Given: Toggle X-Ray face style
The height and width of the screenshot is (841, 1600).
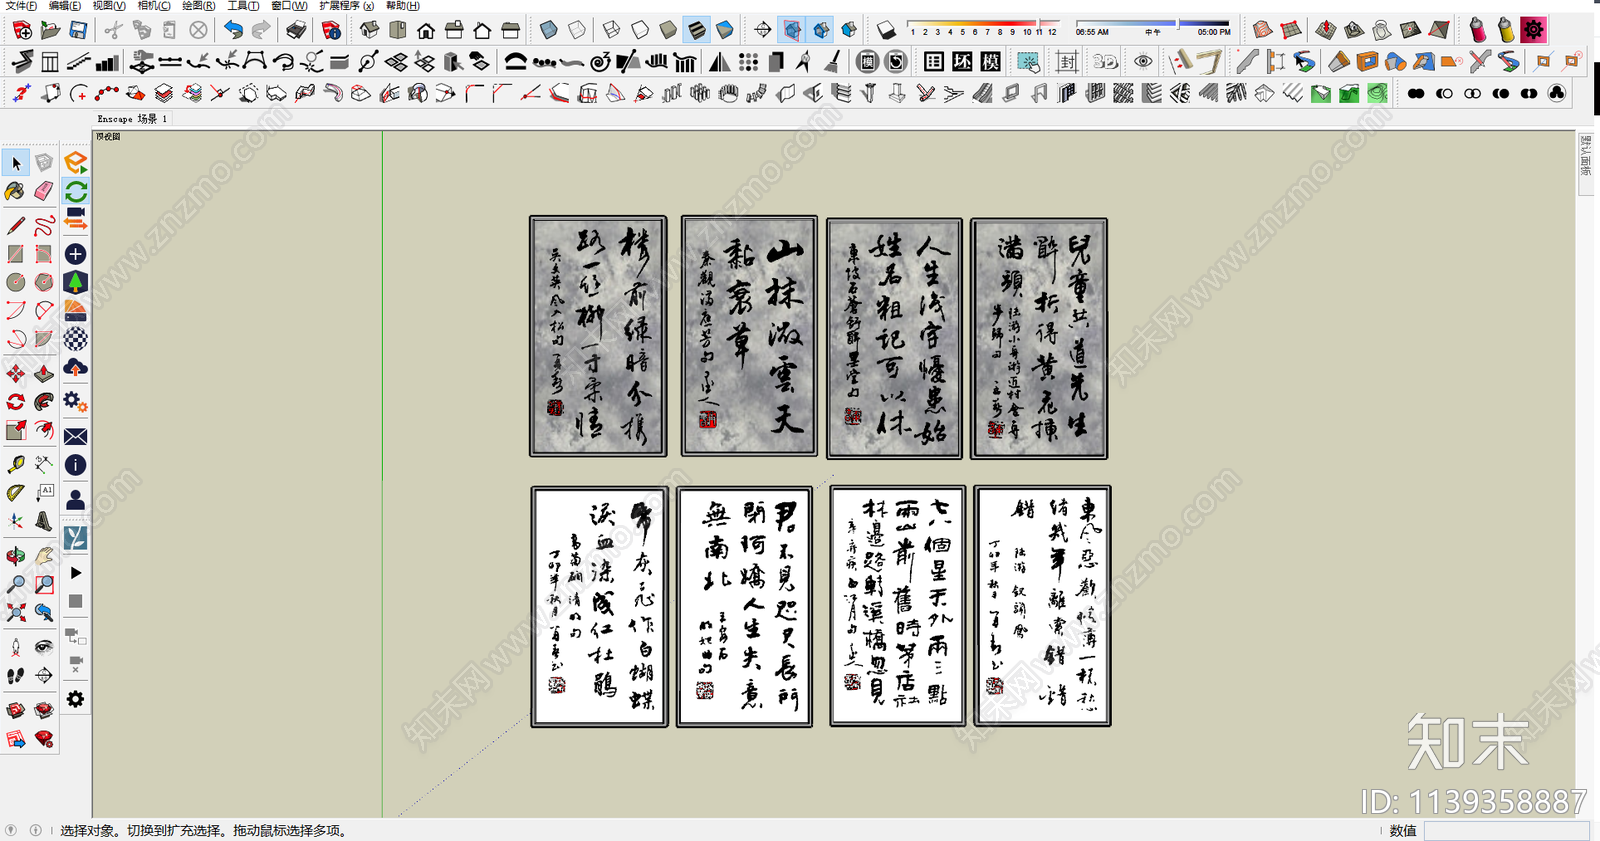Looking at the screenshot, I should tap(549, 30).
